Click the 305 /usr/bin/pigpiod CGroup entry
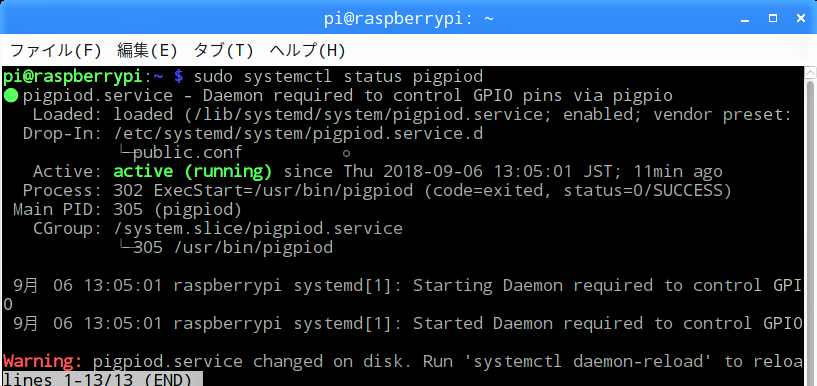This screenshot has width=817, height=386. [x=233, y=247]
